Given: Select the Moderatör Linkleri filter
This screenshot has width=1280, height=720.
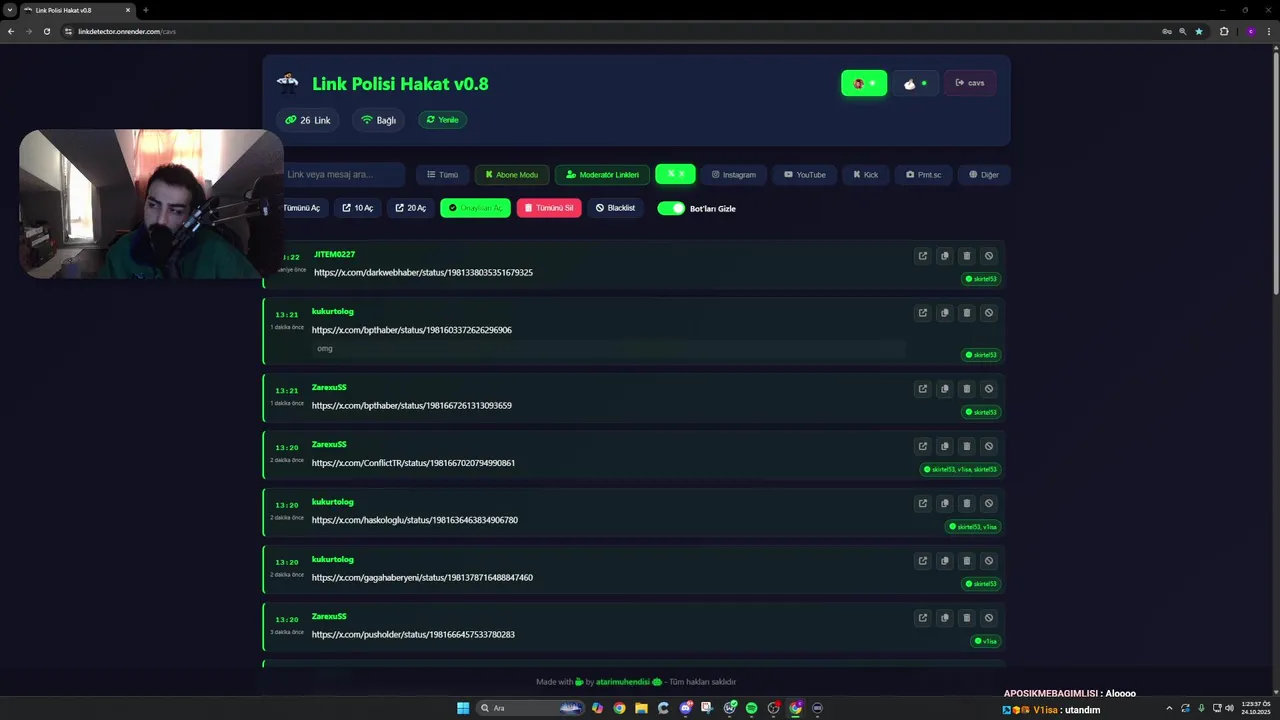Looking at the screenshot, I should (x=602, y=174).
